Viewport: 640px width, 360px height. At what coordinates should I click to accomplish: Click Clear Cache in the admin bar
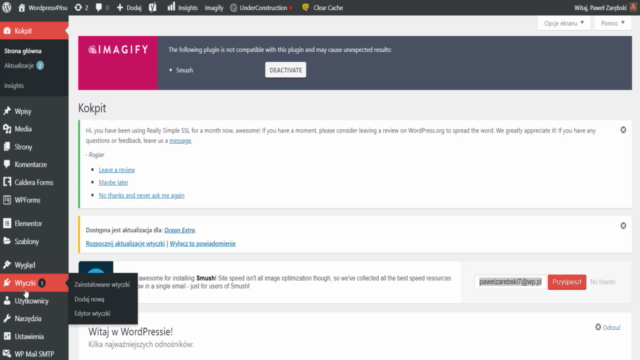[322, 7]
